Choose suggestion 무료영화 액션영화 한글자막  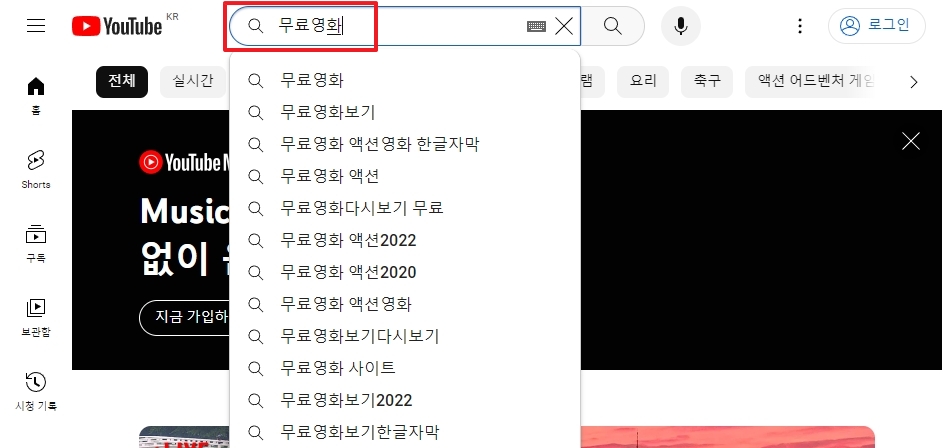[405, 144]
